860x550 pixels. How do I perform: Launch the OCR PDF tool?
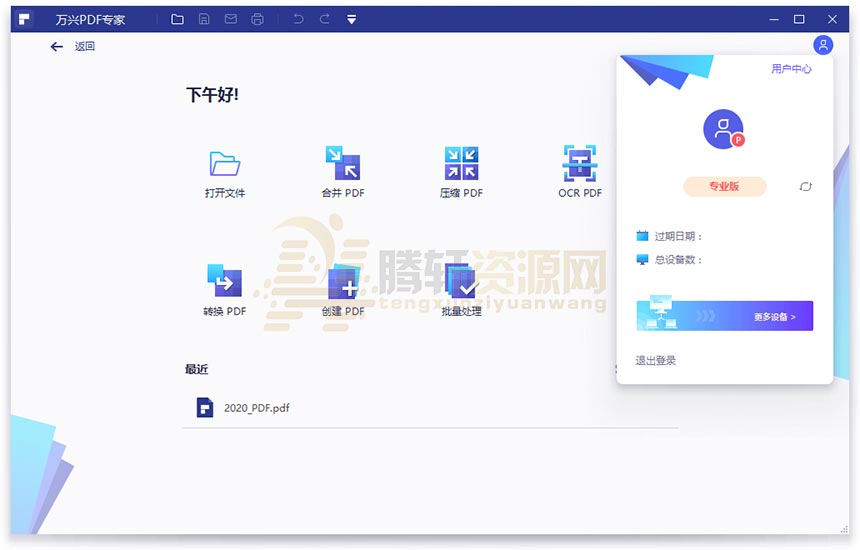(580, 164)
